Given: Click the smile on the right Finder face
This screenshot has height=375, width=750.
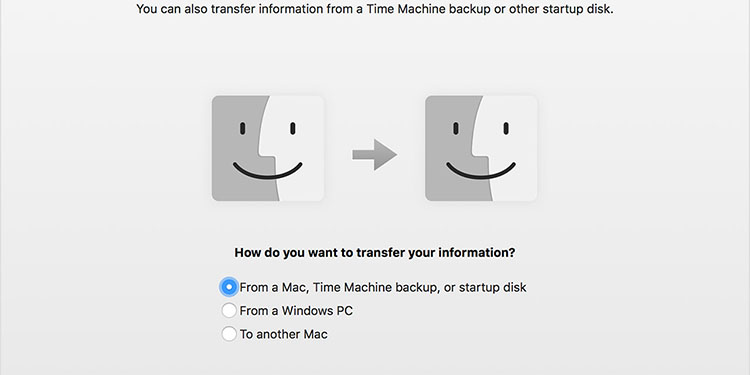Looking at the screenshot, I should pos(481,171).
